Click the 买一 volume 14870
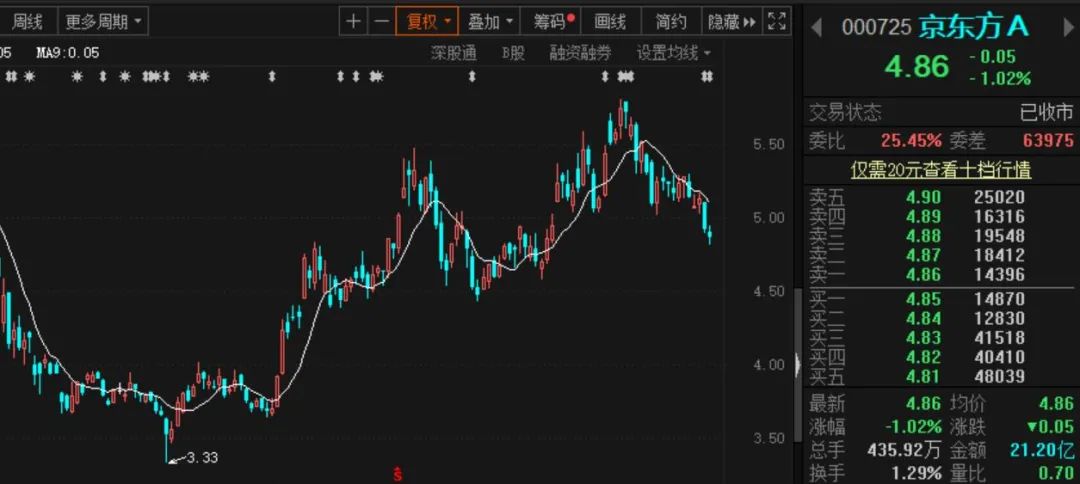Image resolution: width=1080 pixels, height=484 pixels. [999, 299]
